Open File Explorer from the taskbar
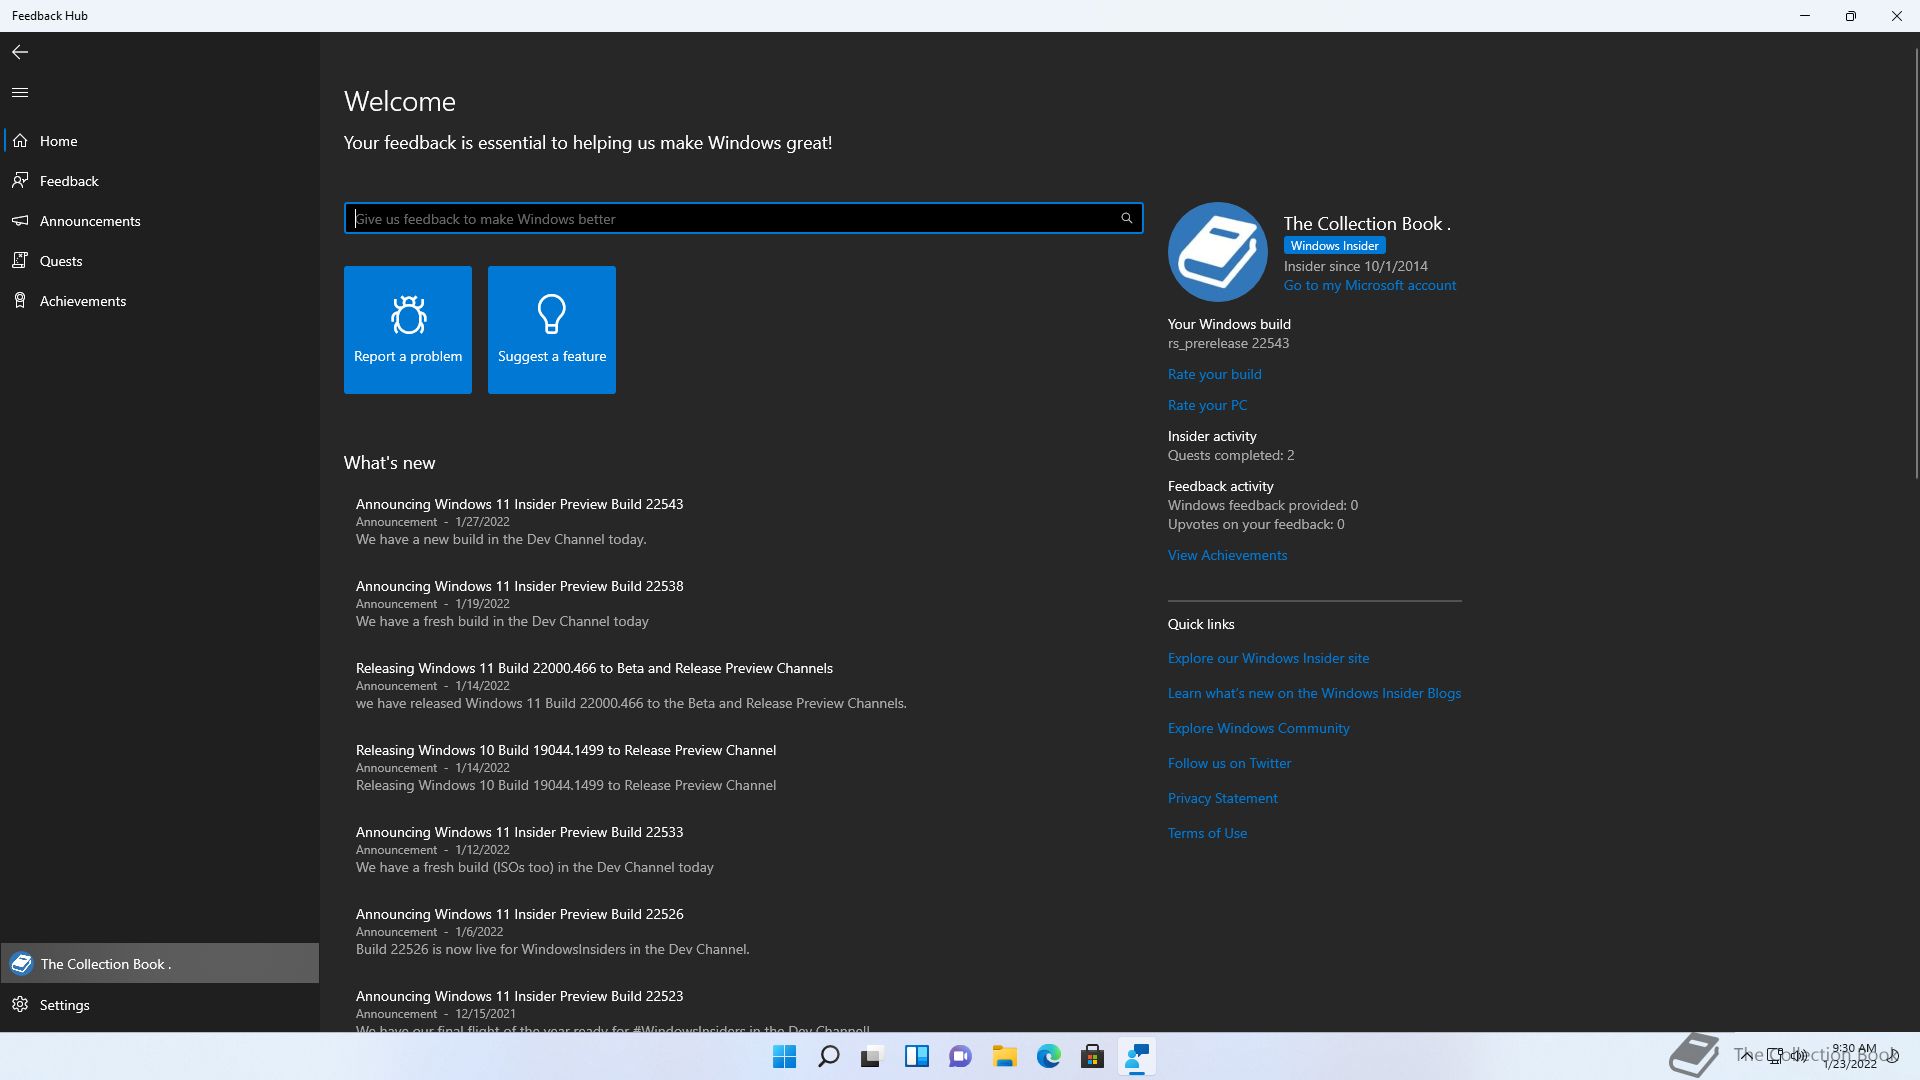 pos(1005,1056)
